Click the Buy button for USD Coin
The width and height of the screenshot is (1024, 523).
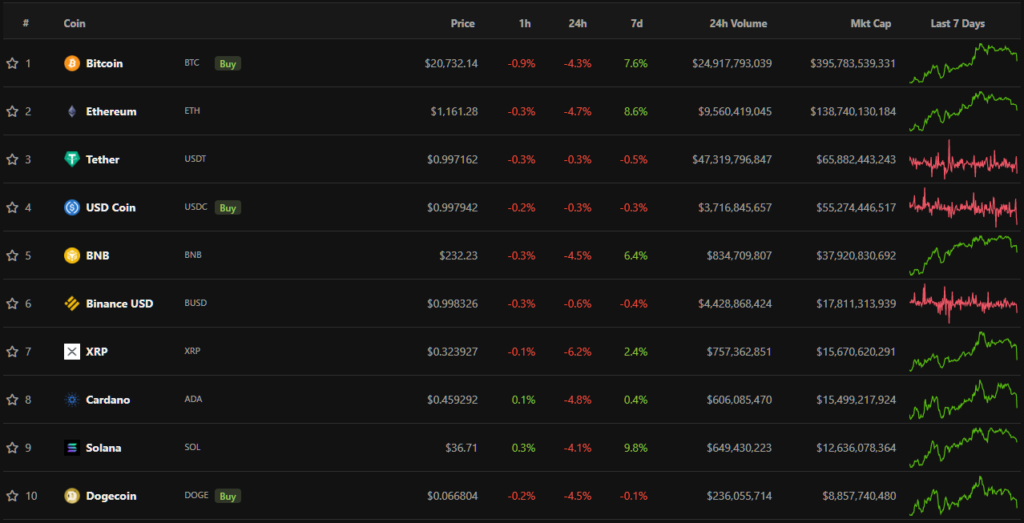pyautogui.click(x=228, y=208)
